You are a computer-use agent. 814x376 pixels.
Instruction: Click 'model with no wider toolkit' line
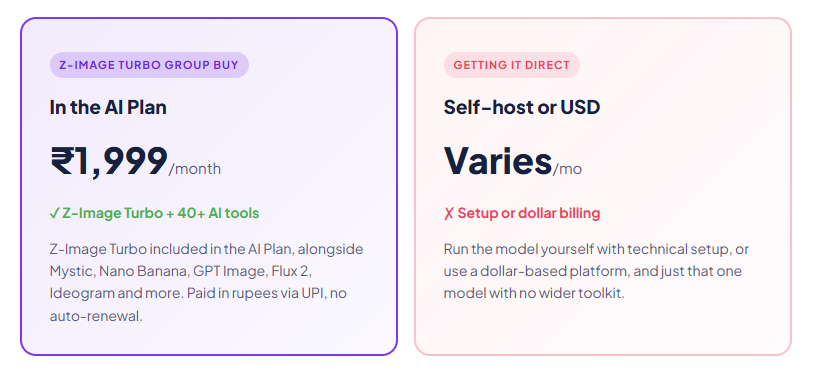point(534,293)
